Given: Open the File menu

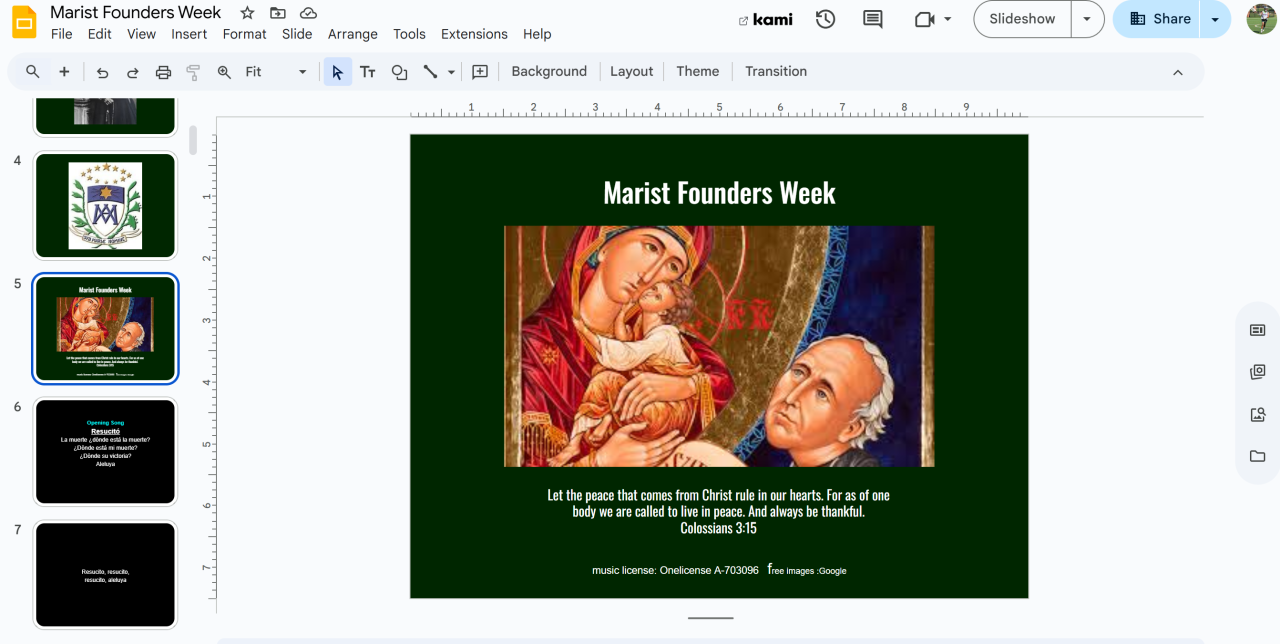Looking at the screenshot, I should coord(62,34).
